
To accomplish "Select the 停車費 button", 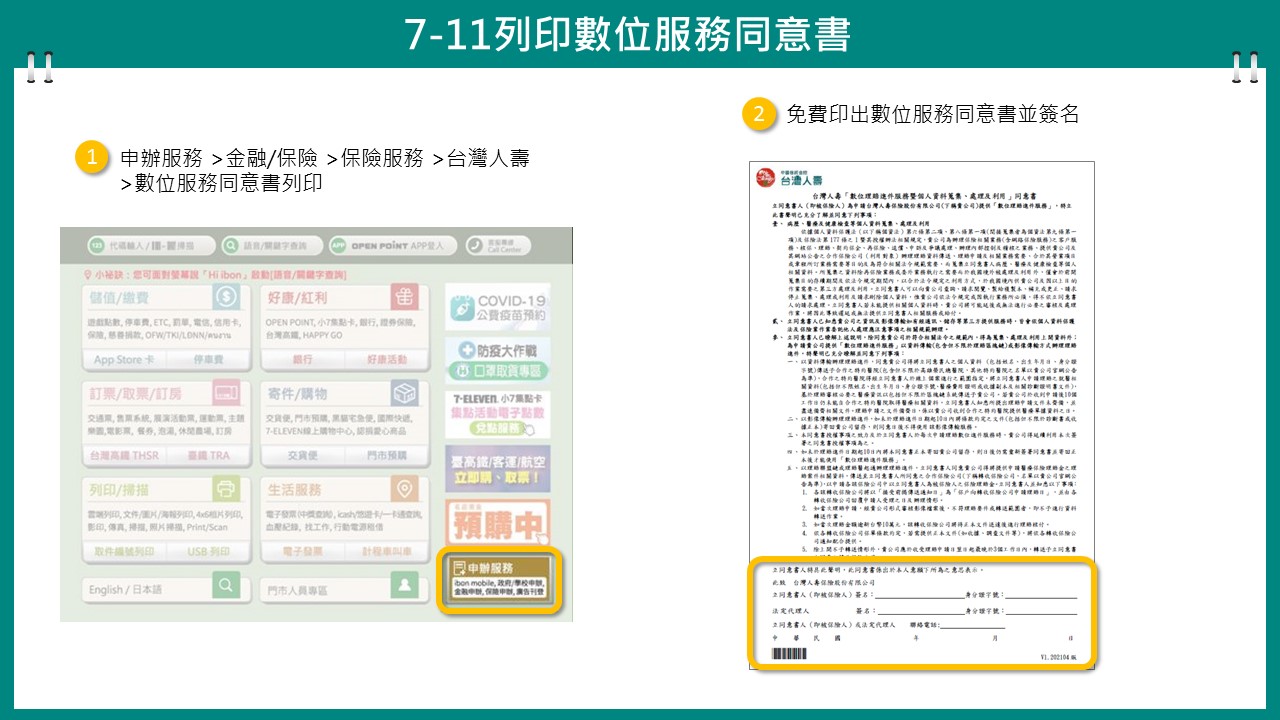I will point(207,360).
